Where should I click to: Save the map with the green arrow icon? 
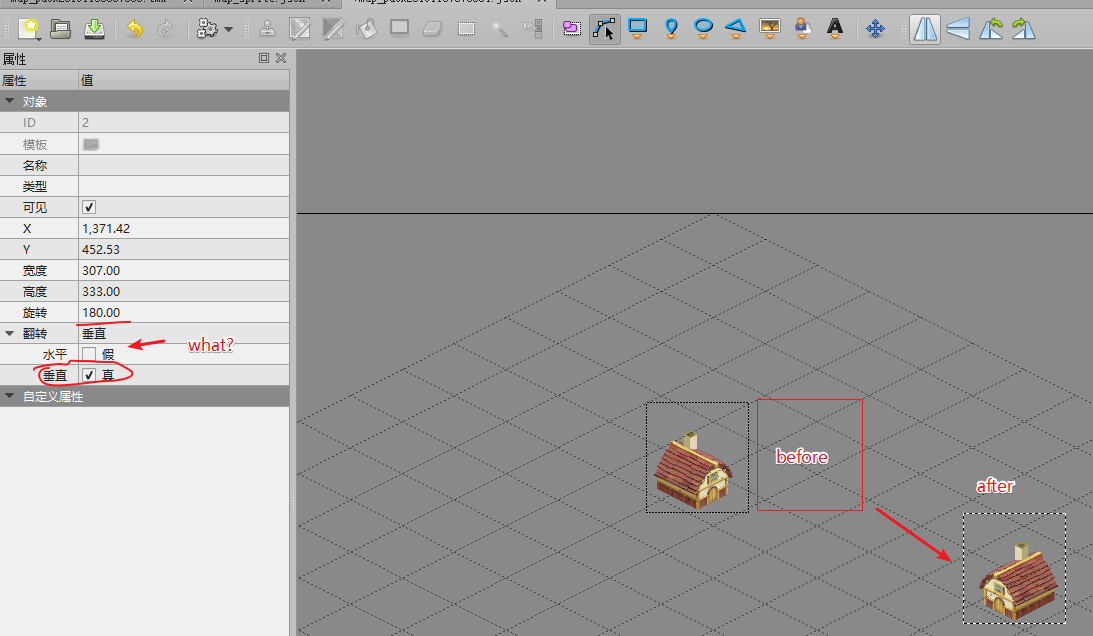coord(94,29)
